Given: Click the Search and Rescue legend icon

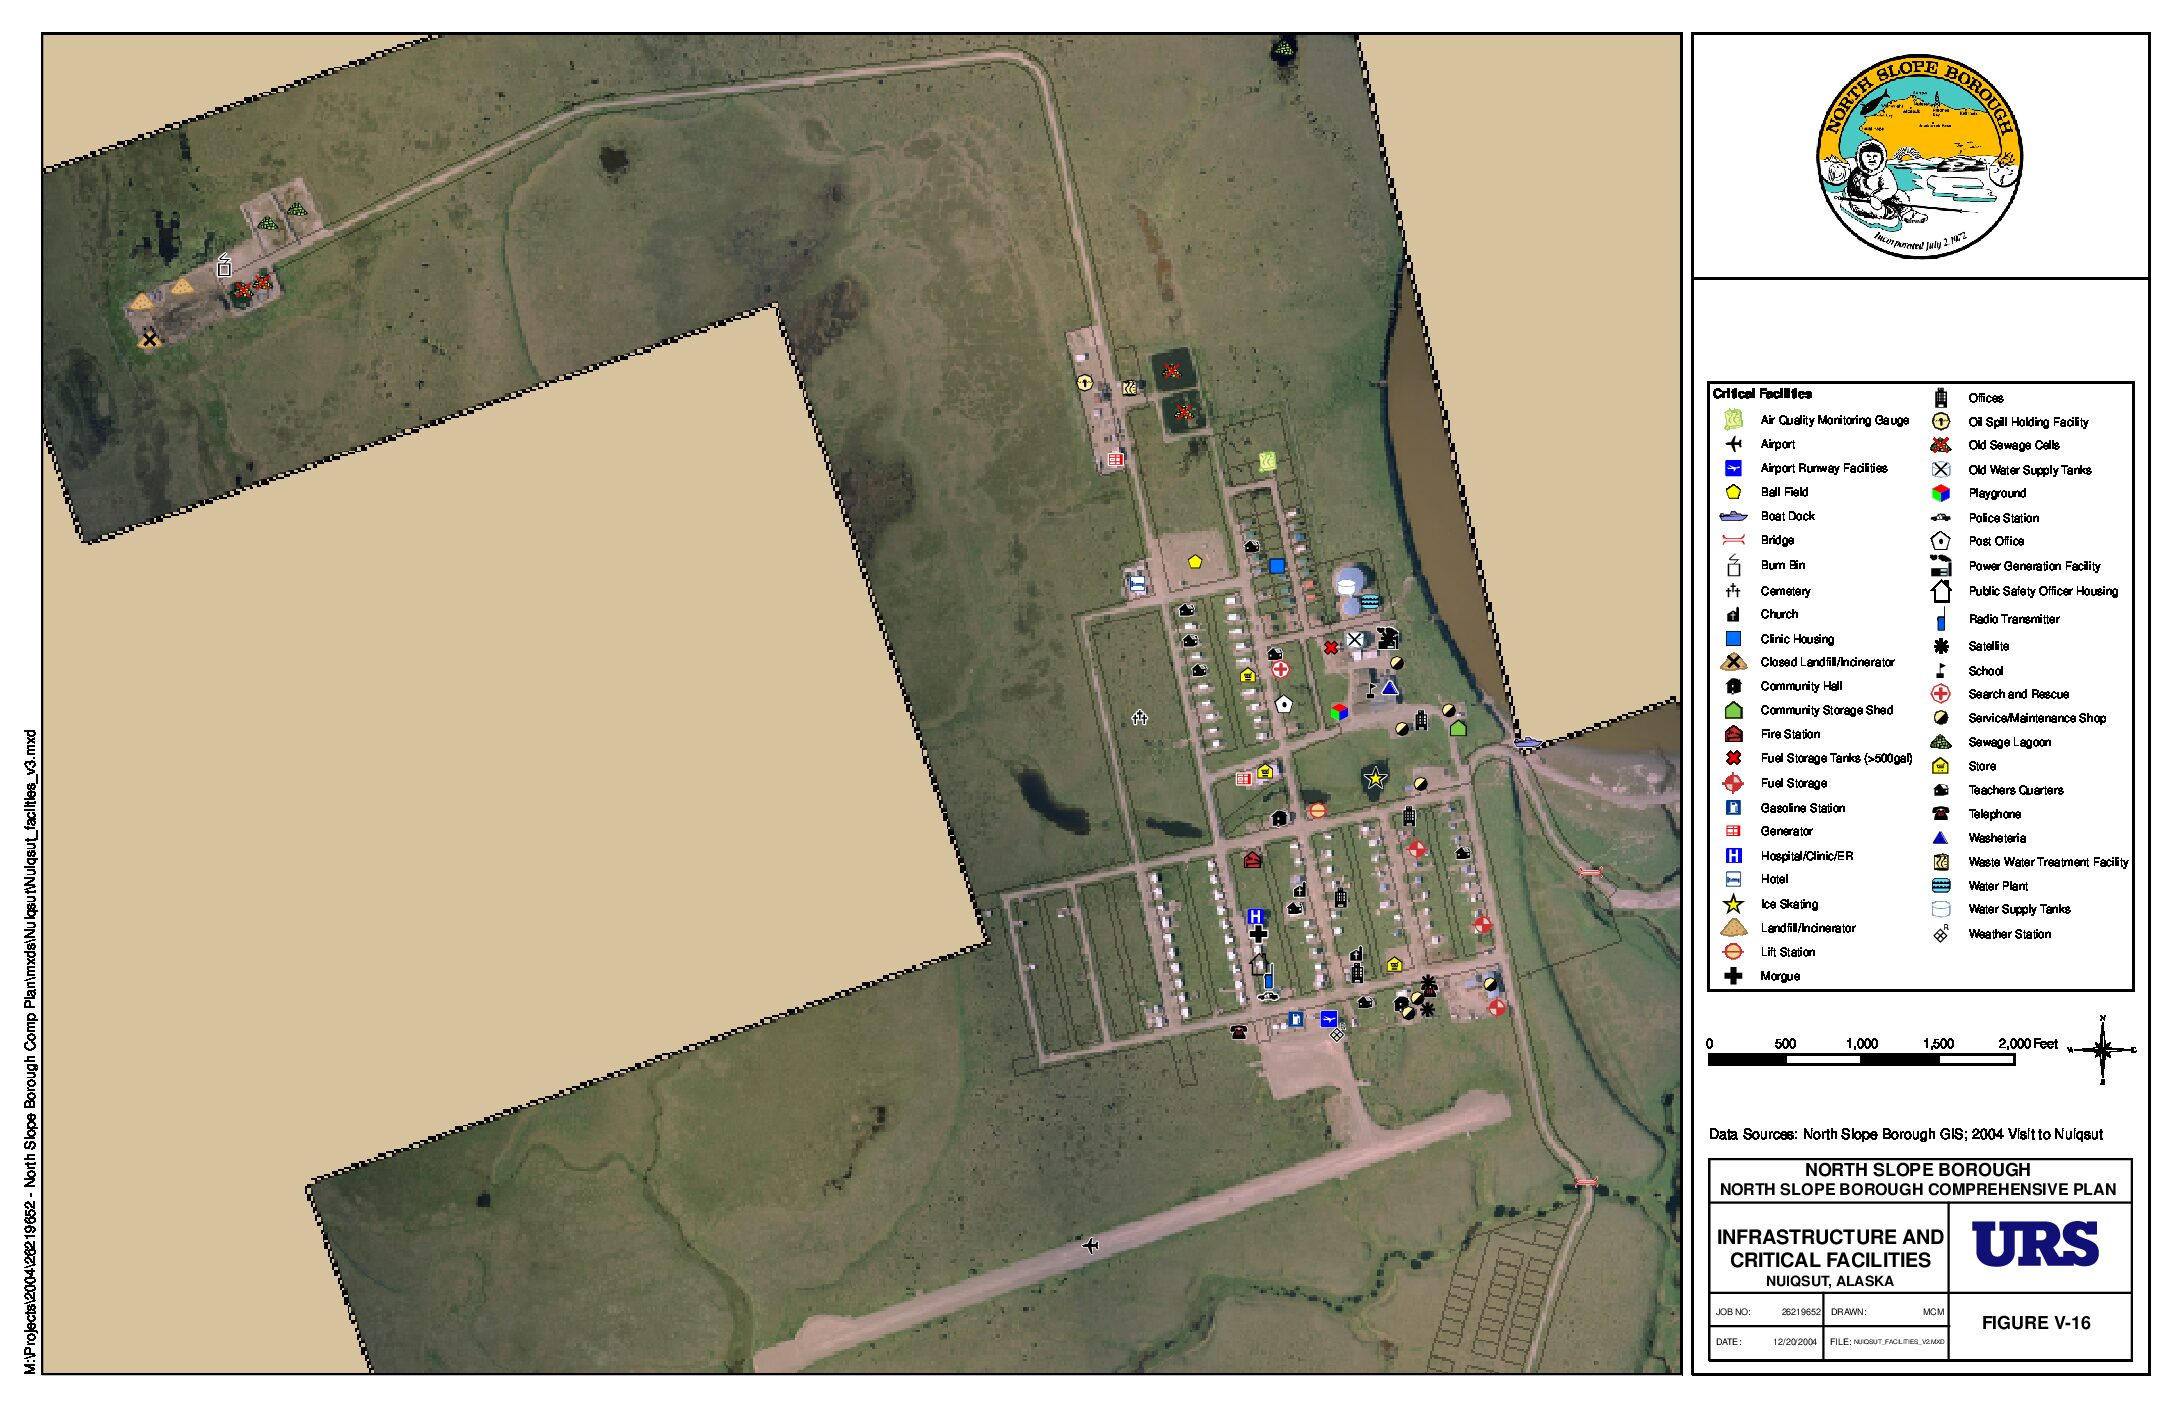Looking at the screenshot, I should (1940, 694).
